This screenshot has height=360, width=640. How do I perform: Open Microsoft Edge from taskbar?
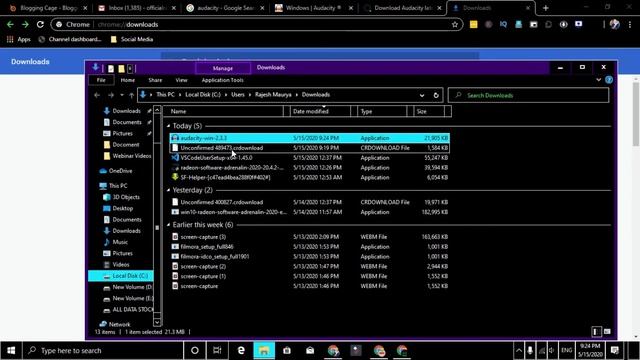point(241,350)
